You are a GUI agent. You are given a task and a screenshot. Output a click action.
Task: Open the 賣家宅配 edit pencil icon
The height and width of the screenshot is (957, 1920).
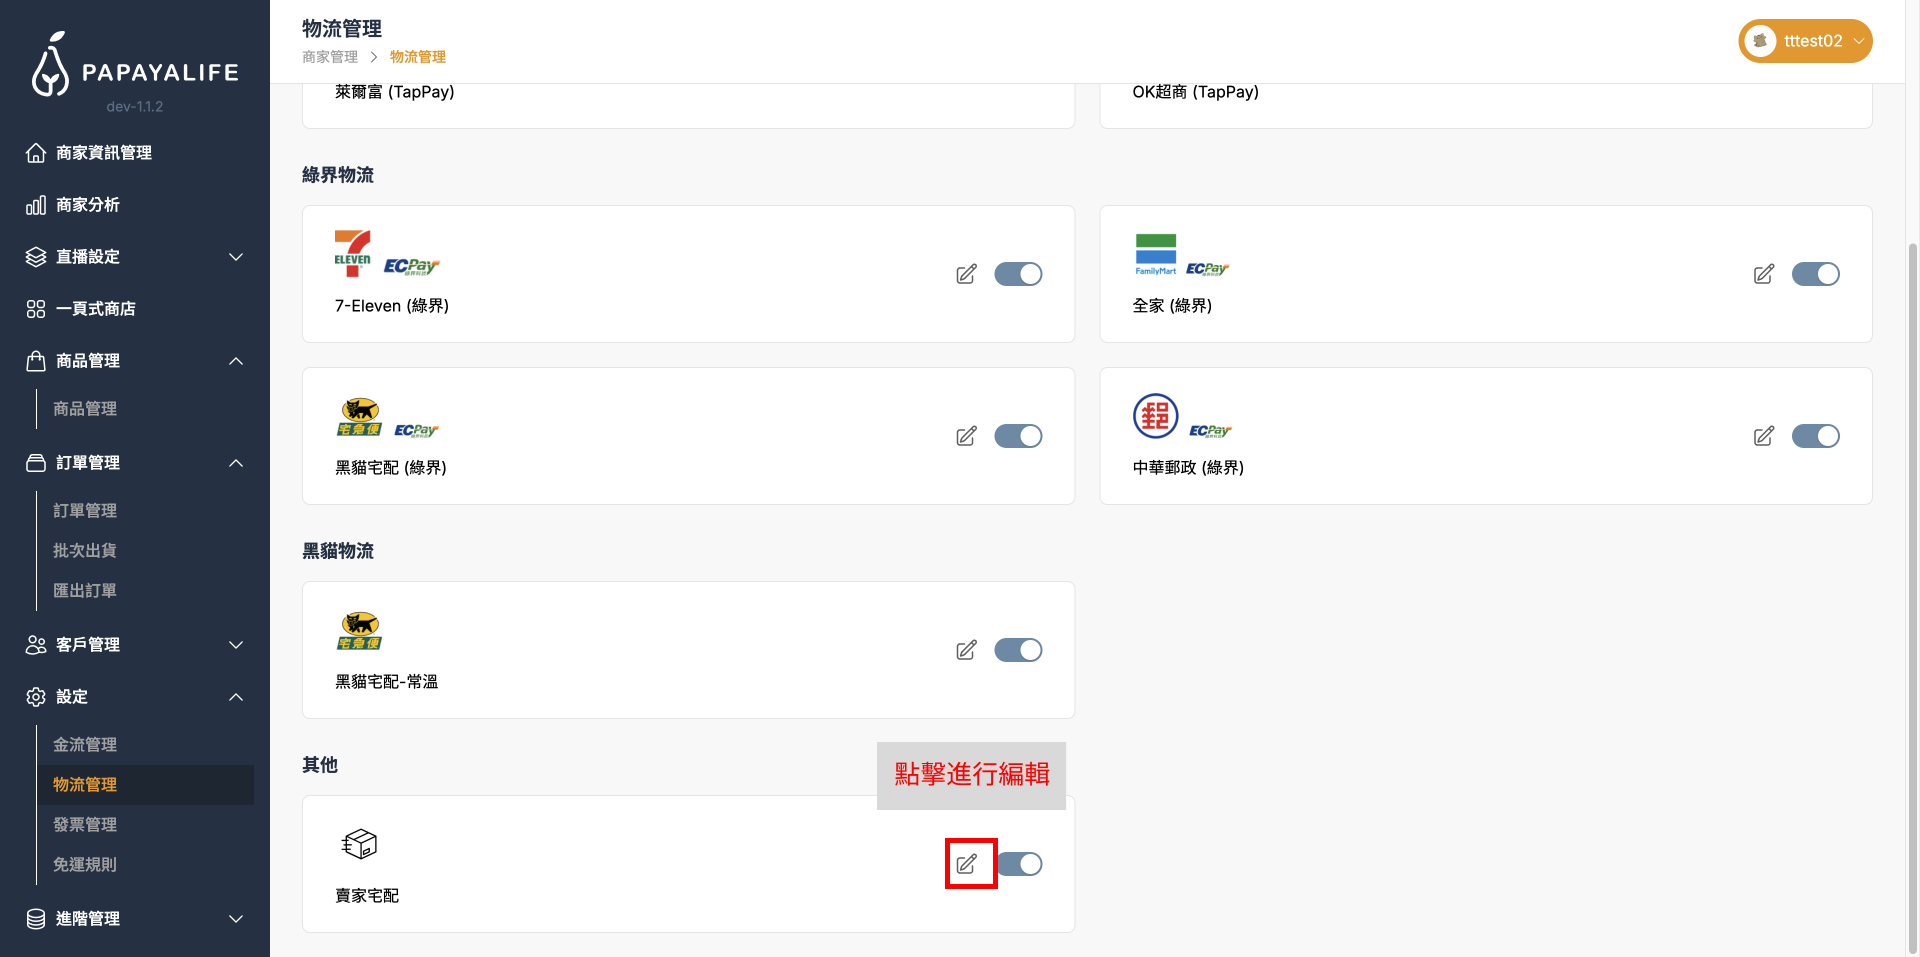point(969,863)
